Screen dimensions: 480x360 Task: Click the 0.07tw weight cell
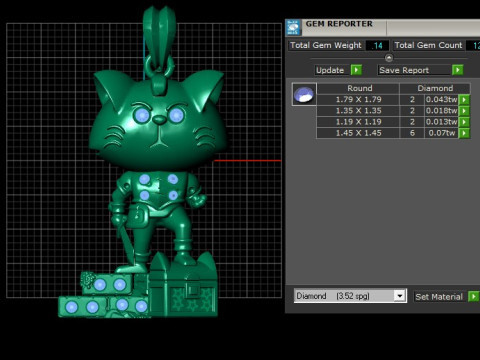441,133
